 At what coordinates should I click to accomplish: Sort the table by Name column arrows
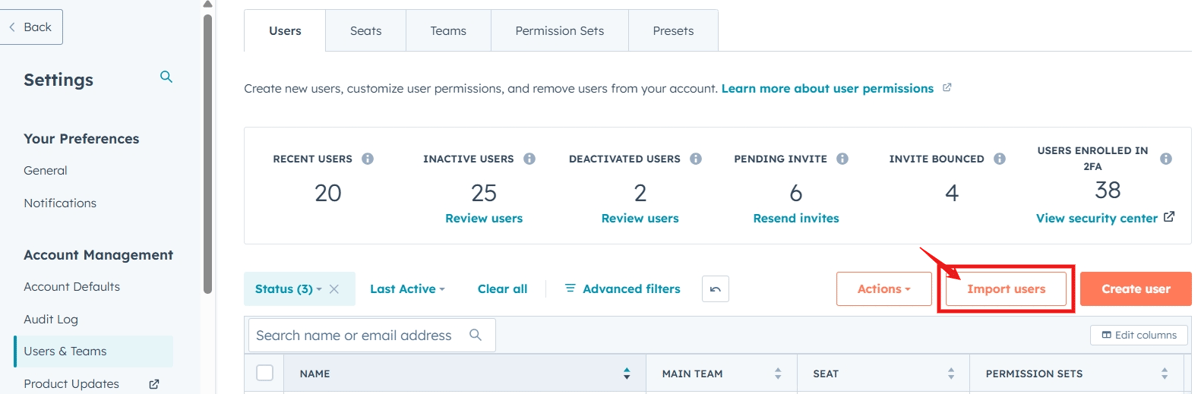(627, 373)
